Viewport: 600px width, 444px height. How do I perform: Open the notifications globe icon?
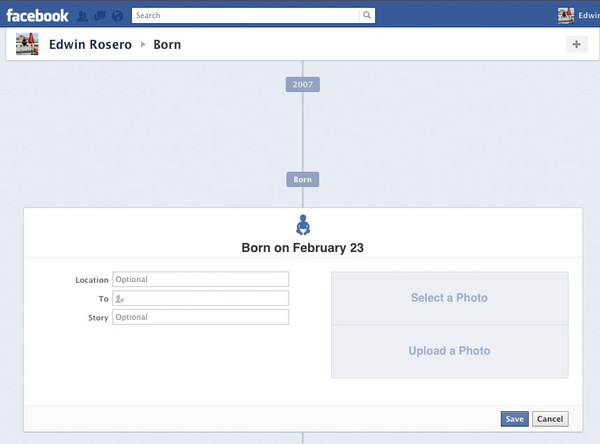pos(117,16)
